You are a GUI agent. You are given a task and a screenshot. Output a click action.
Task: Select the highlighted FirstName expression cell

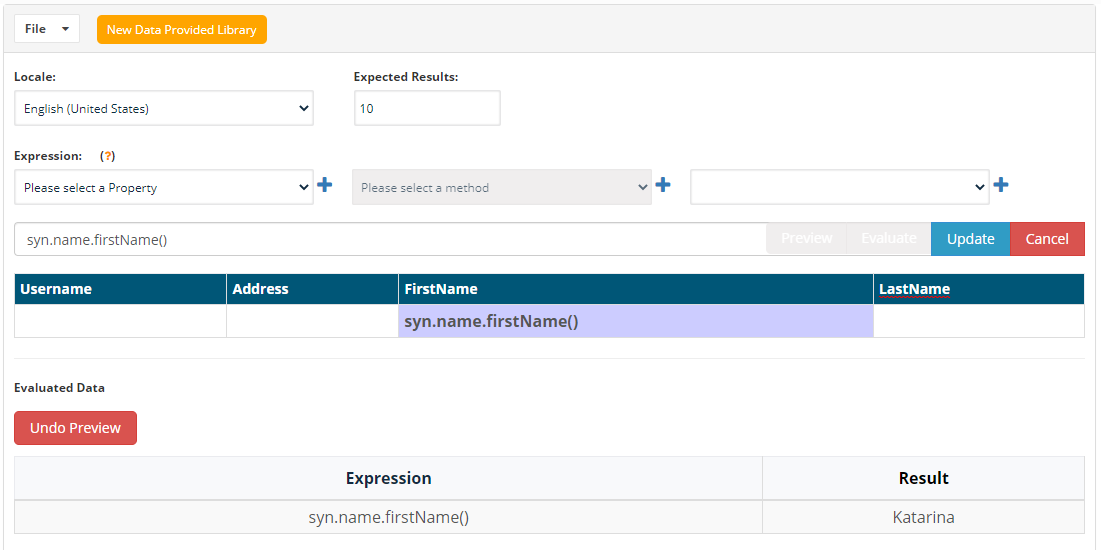point(635,321)
